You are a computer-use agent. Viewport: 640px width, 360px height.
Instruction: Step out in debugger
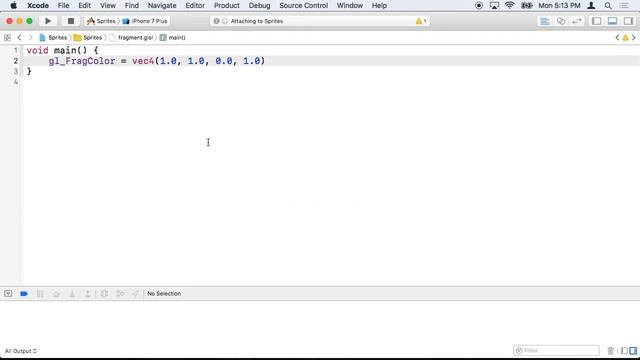coord(87,293)
